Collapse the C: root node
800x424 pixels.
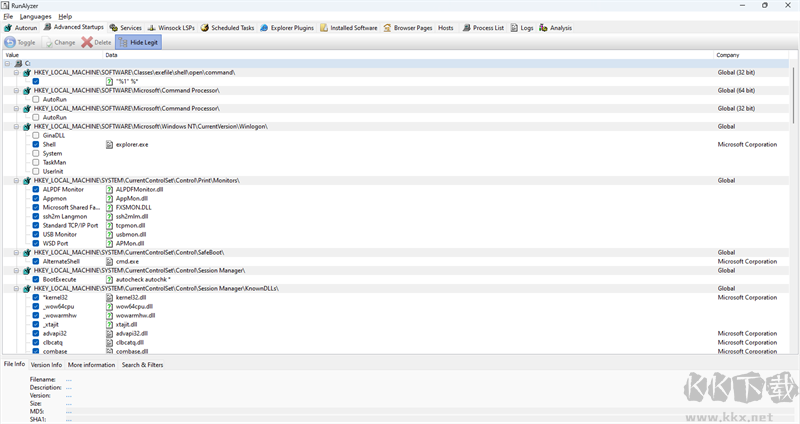[8, 64]
